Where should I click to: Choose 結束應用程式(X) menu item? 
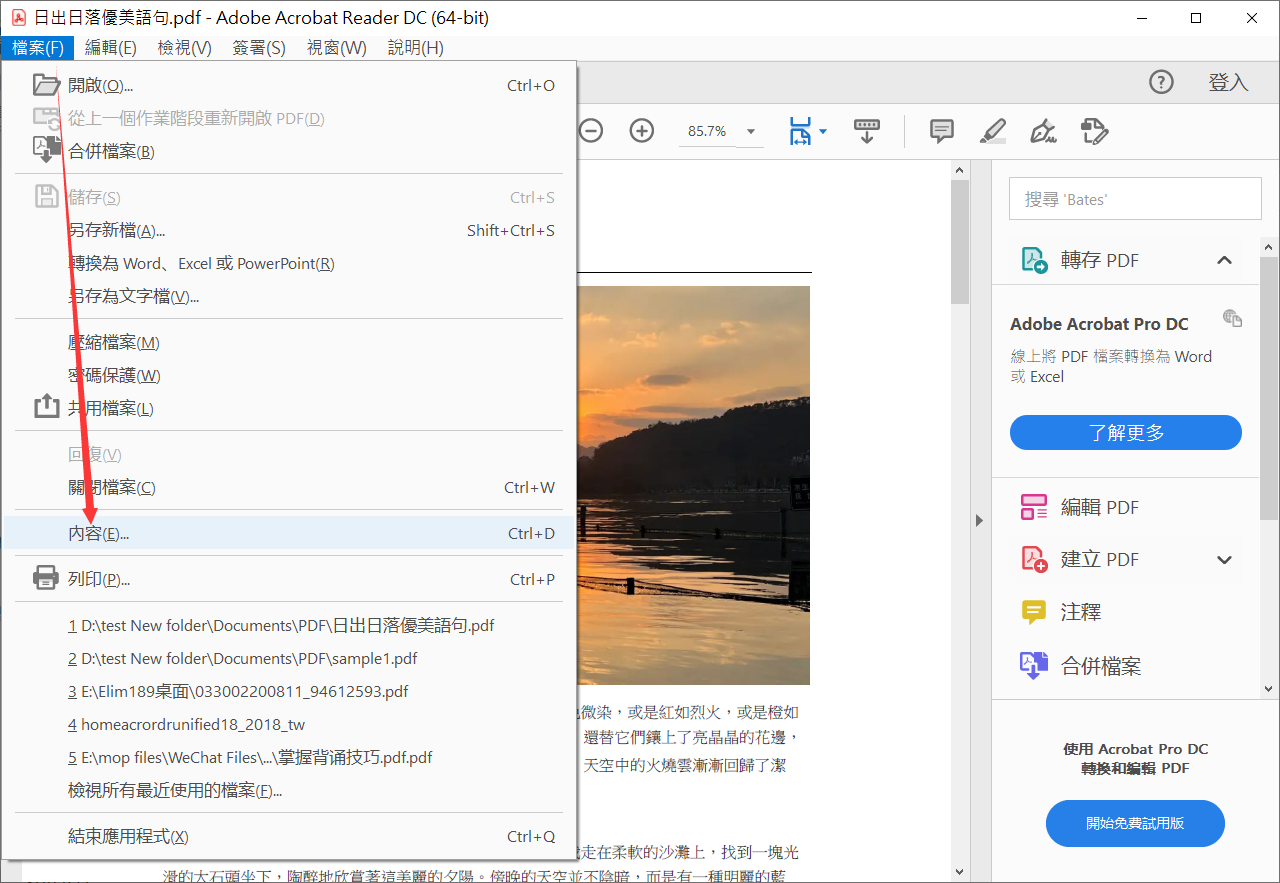click(x=289, y=837)
